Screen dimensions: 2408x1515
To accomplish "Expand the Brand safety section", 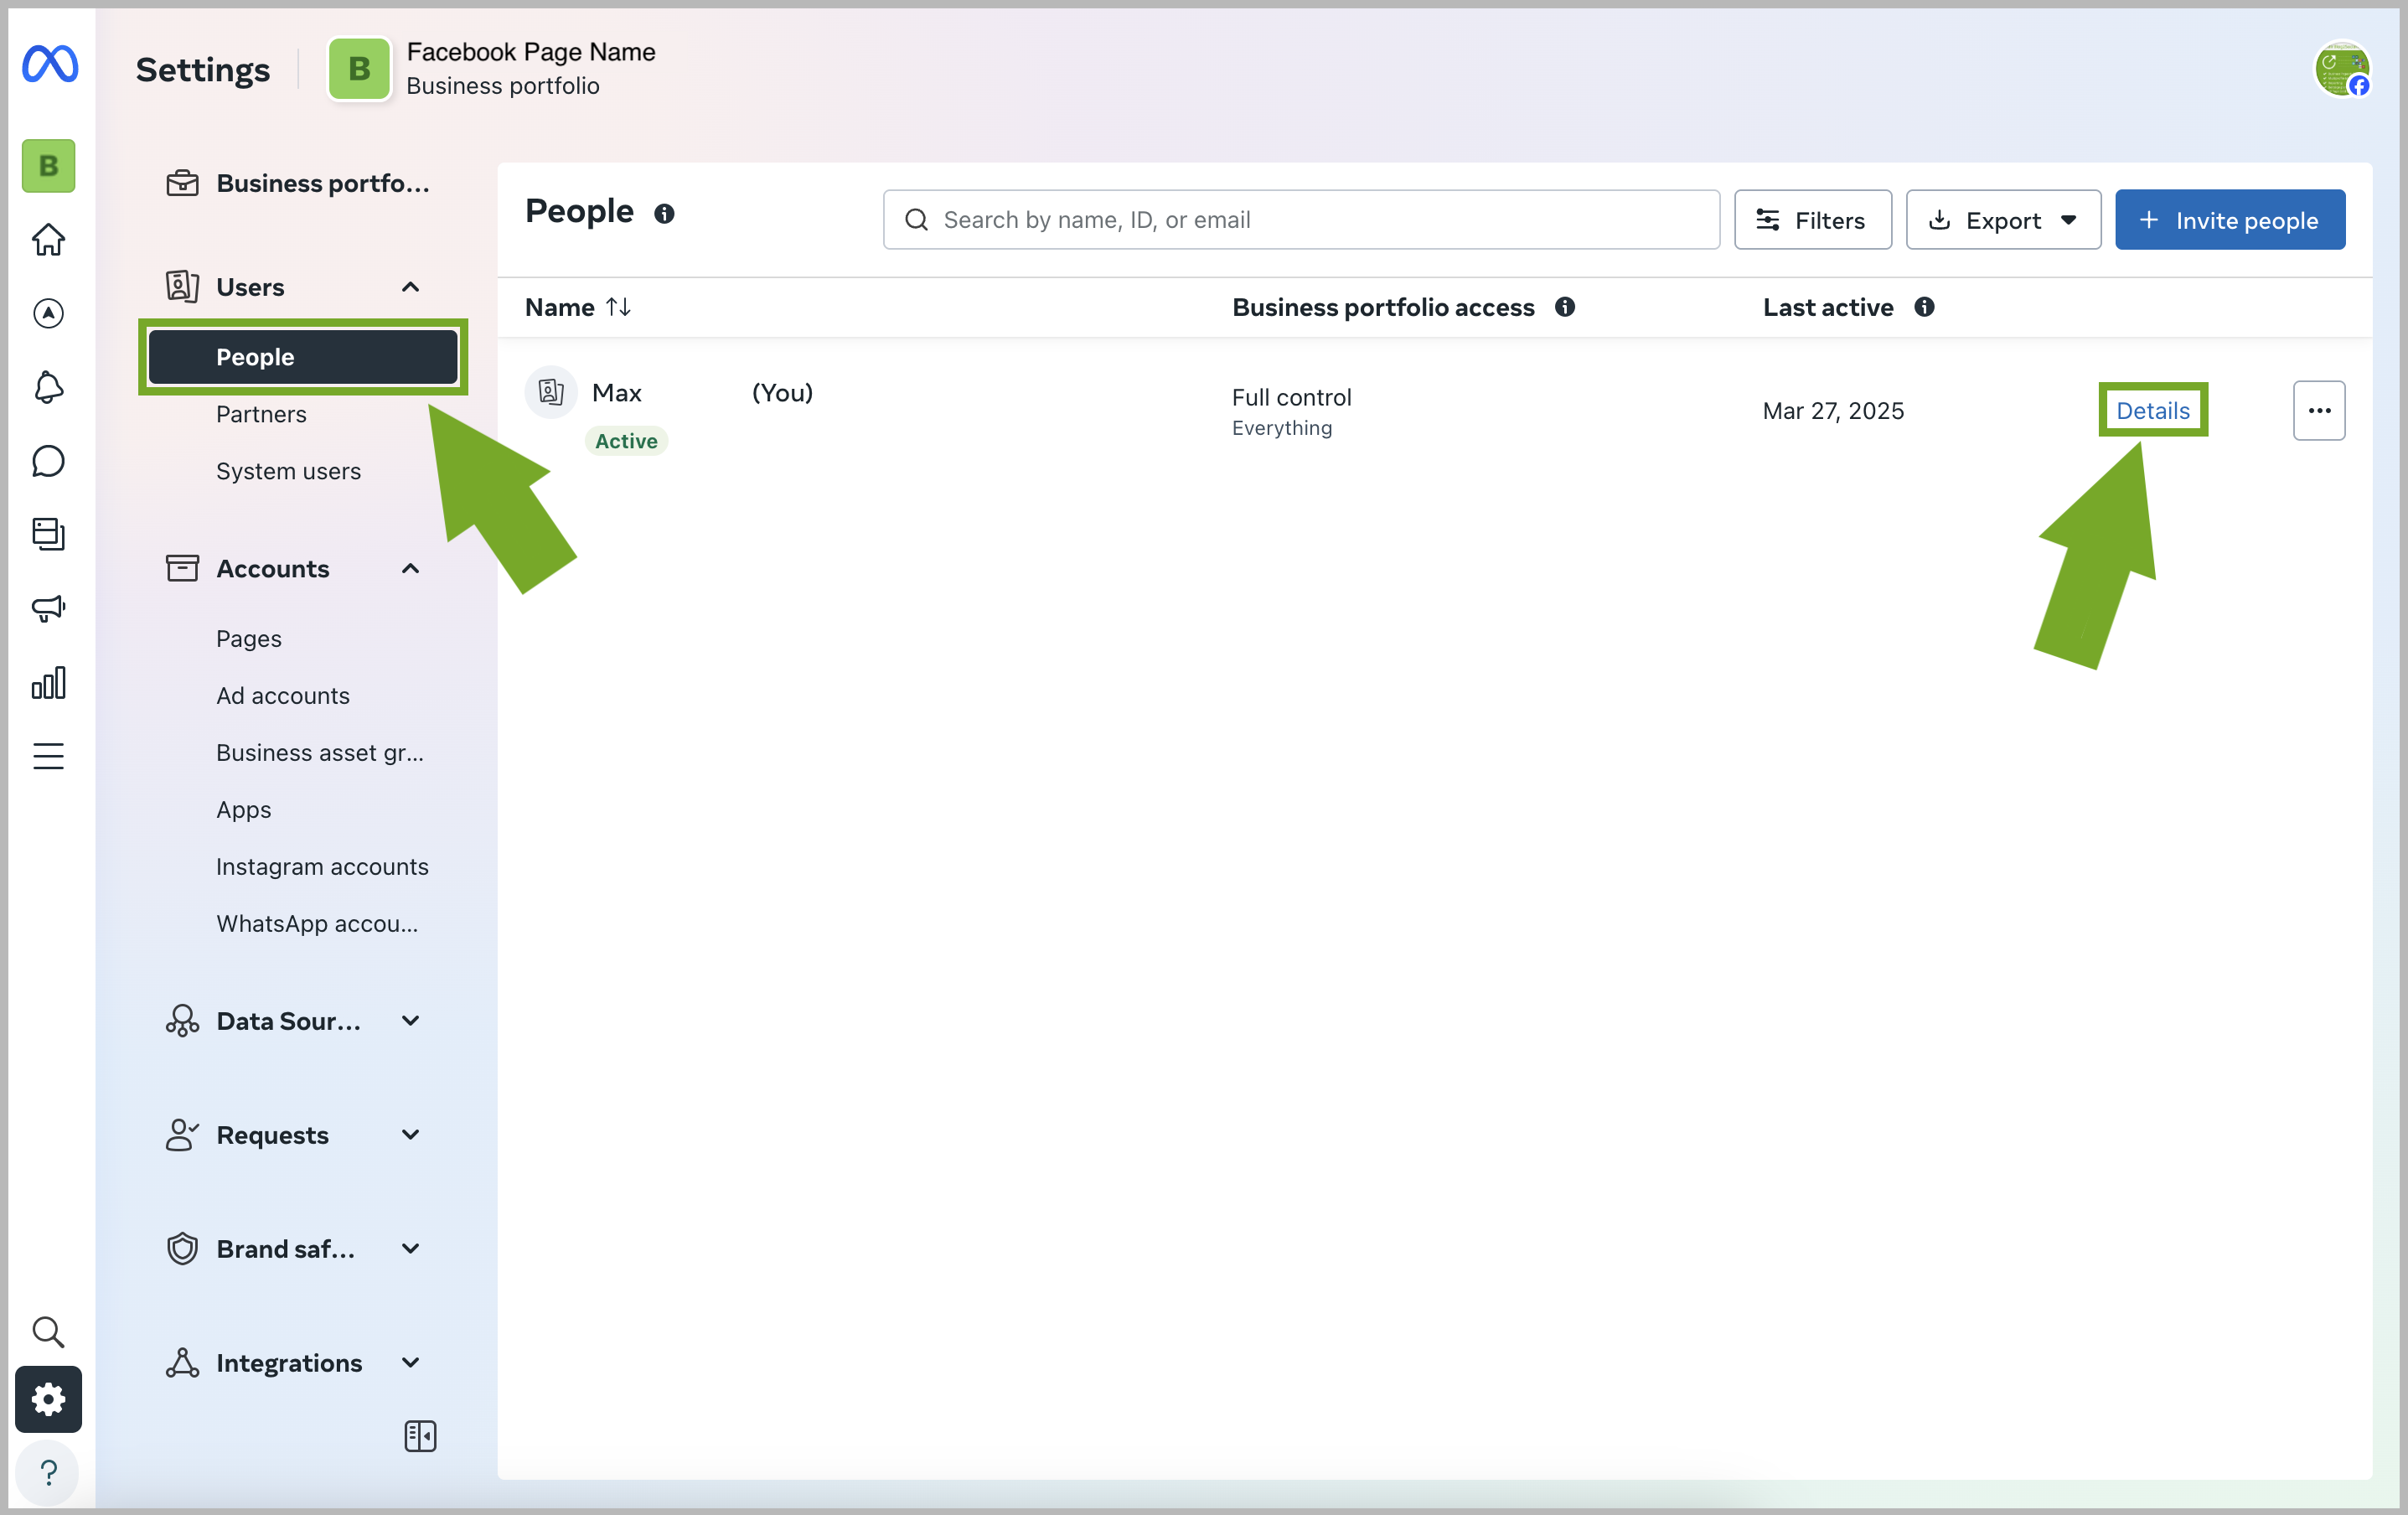I will pyautogui.click(x=410, y=1249).
